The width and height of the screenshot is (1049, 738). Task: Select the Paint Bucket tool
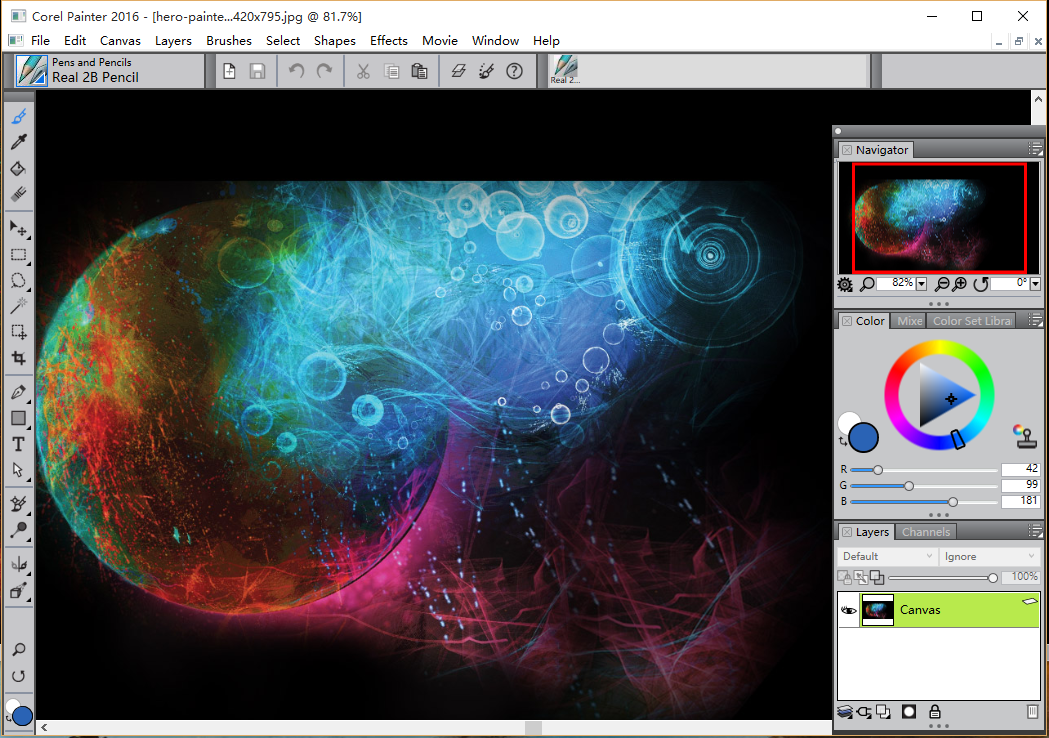(18, 169)
